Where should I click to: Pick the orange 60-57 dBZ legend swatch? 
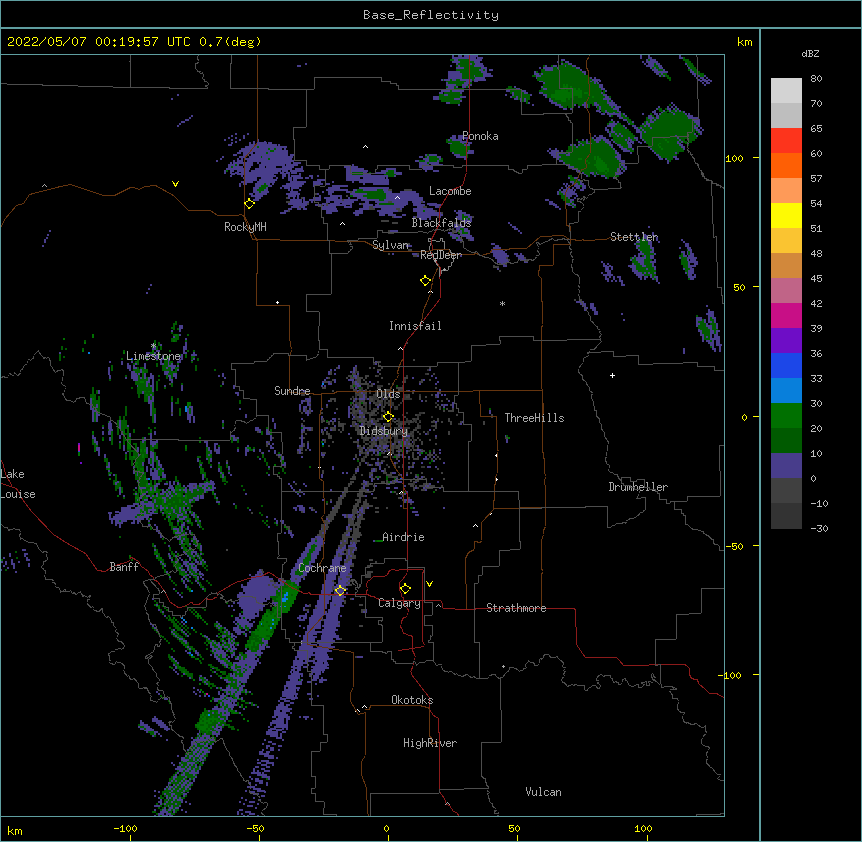tap(786, 166)
